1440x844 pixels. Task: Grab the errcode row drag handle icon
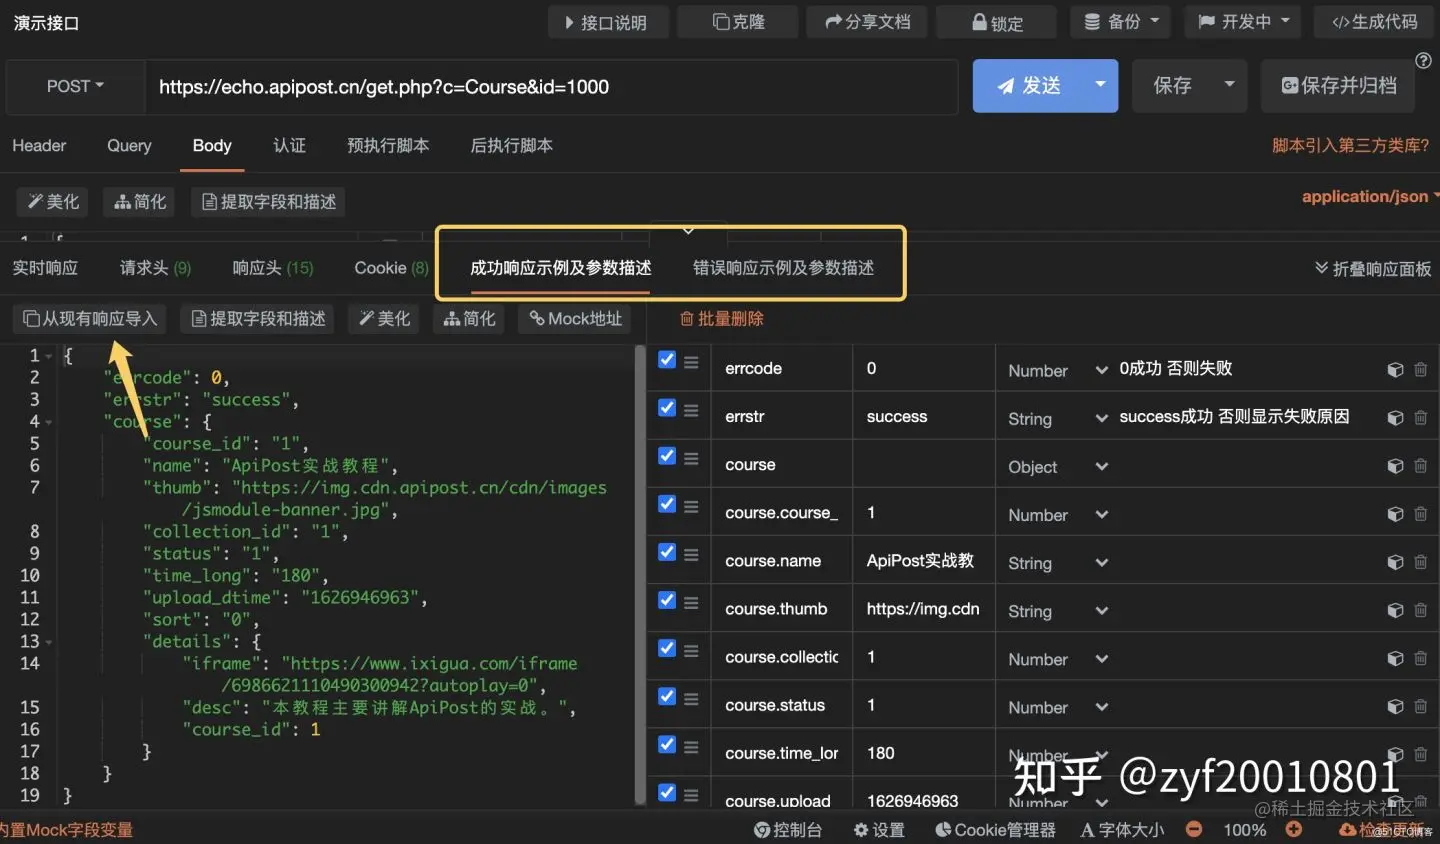tap(691, 361)
